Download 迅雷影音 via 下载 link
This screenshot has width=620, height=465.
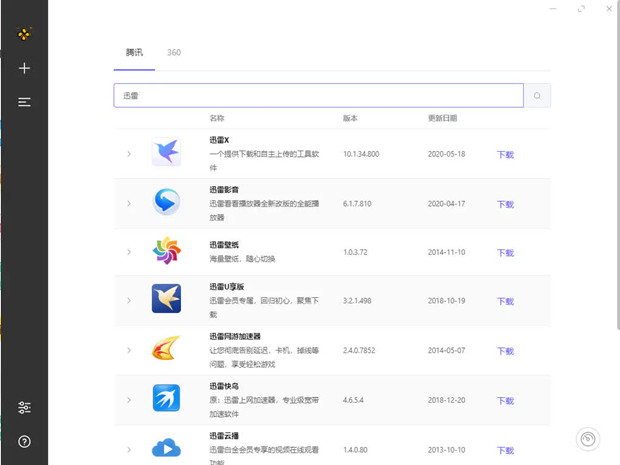tap(505, 204)
